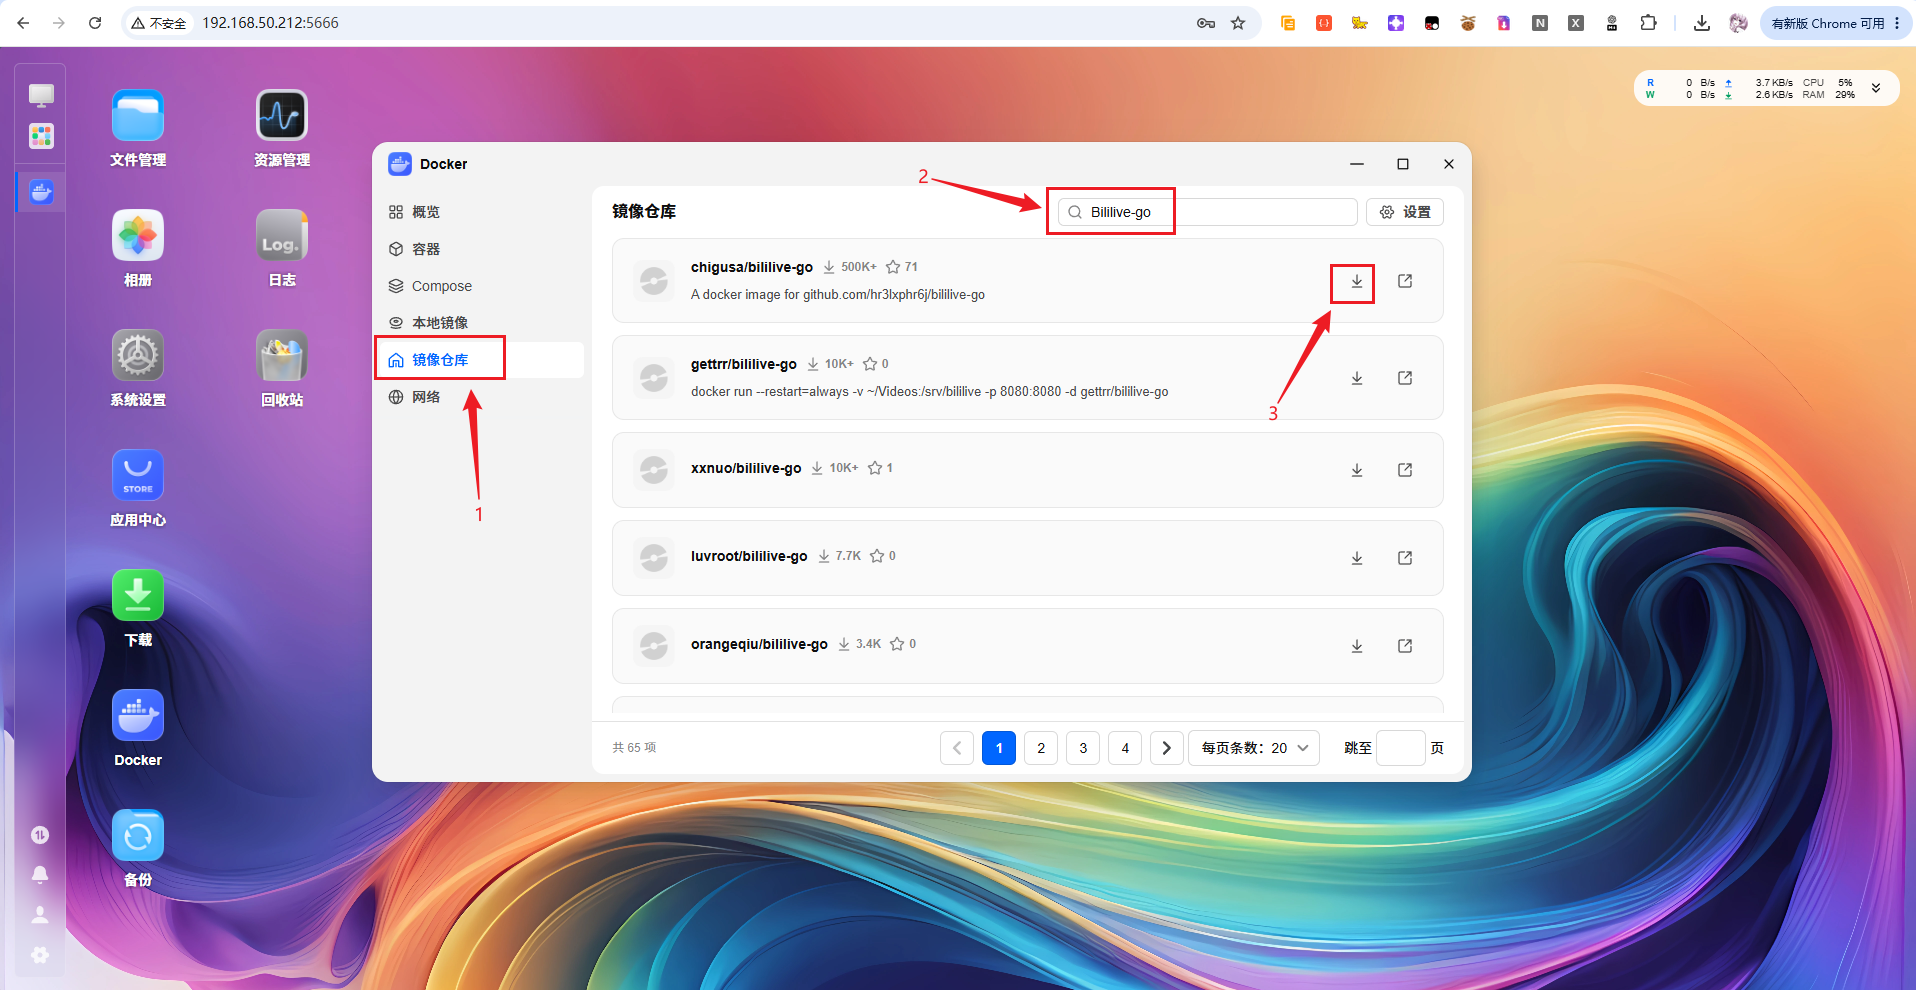Download the xxnuo/bililive-go image
The width and height of the screenshot is (1916, 990).
tap(1357, 470)
